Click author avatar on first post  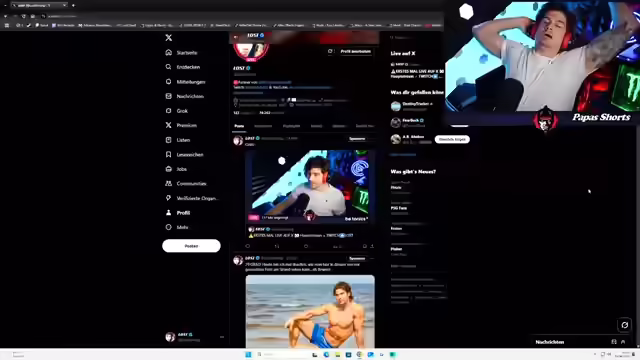[238, 141]
